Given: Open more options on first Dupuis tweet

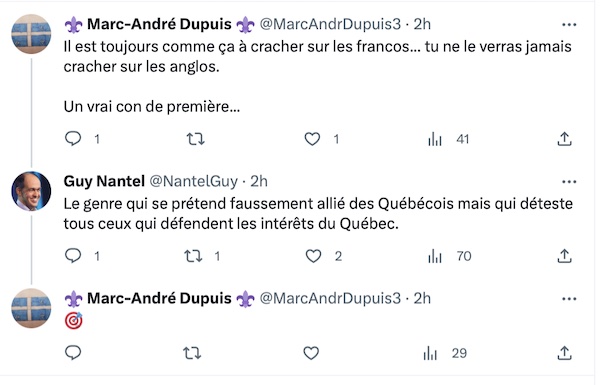Looking at the screenshot, I should [569, 25].
